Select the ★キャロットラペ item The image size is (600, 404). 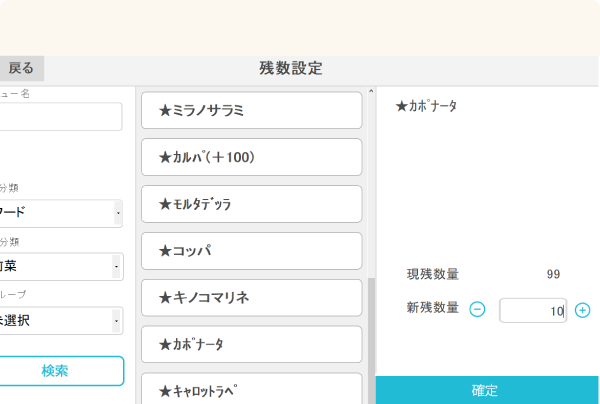[x=252, y=389]
